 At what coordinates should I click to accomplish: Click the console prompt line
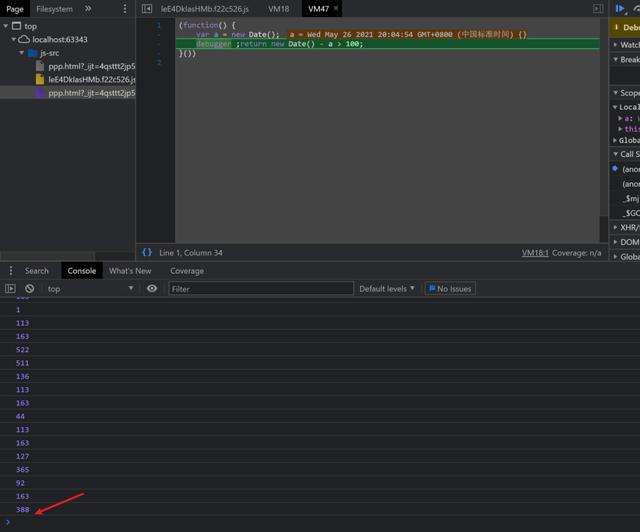(x=320, y=522)
